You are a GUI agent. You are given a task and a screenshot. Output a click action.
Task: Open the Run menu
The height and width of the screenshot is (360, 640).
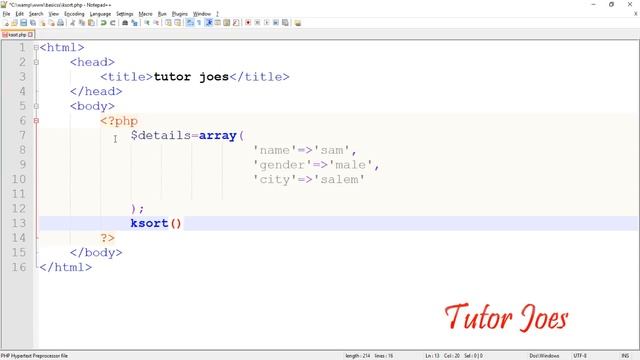[162, 14]
